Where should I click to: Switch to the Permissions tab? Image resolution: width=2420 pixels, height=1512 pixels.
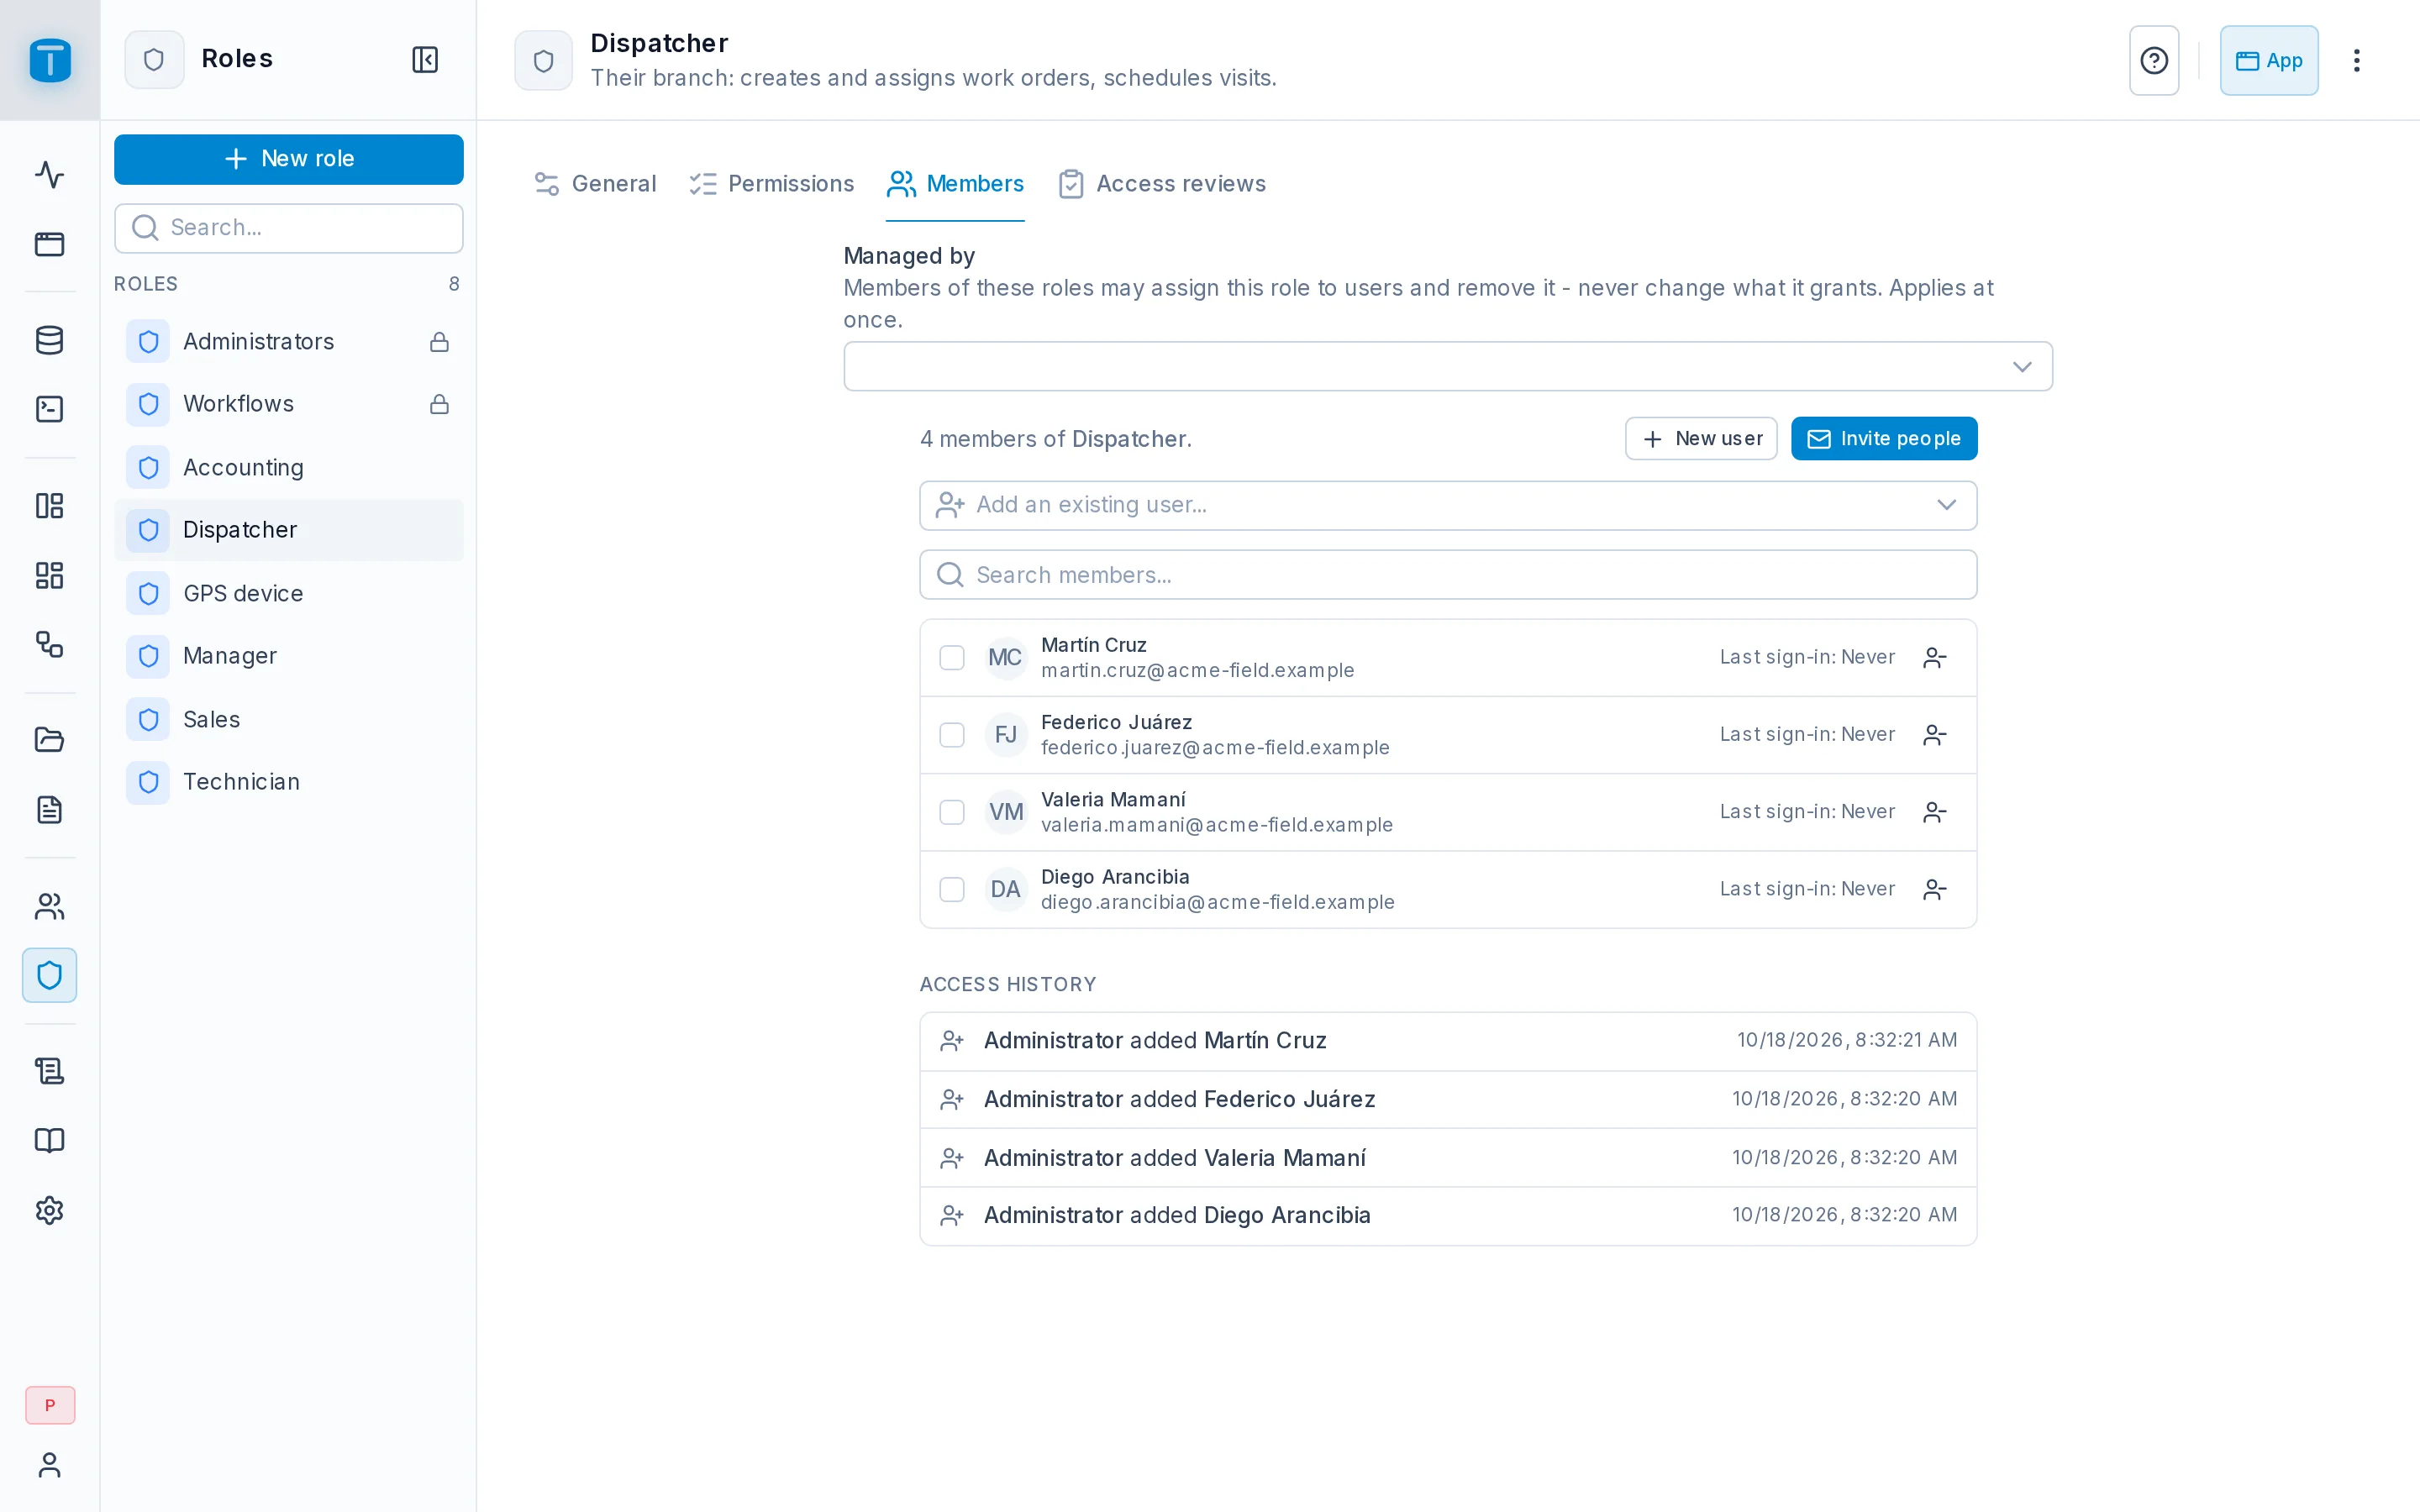(x=771, y=184)
